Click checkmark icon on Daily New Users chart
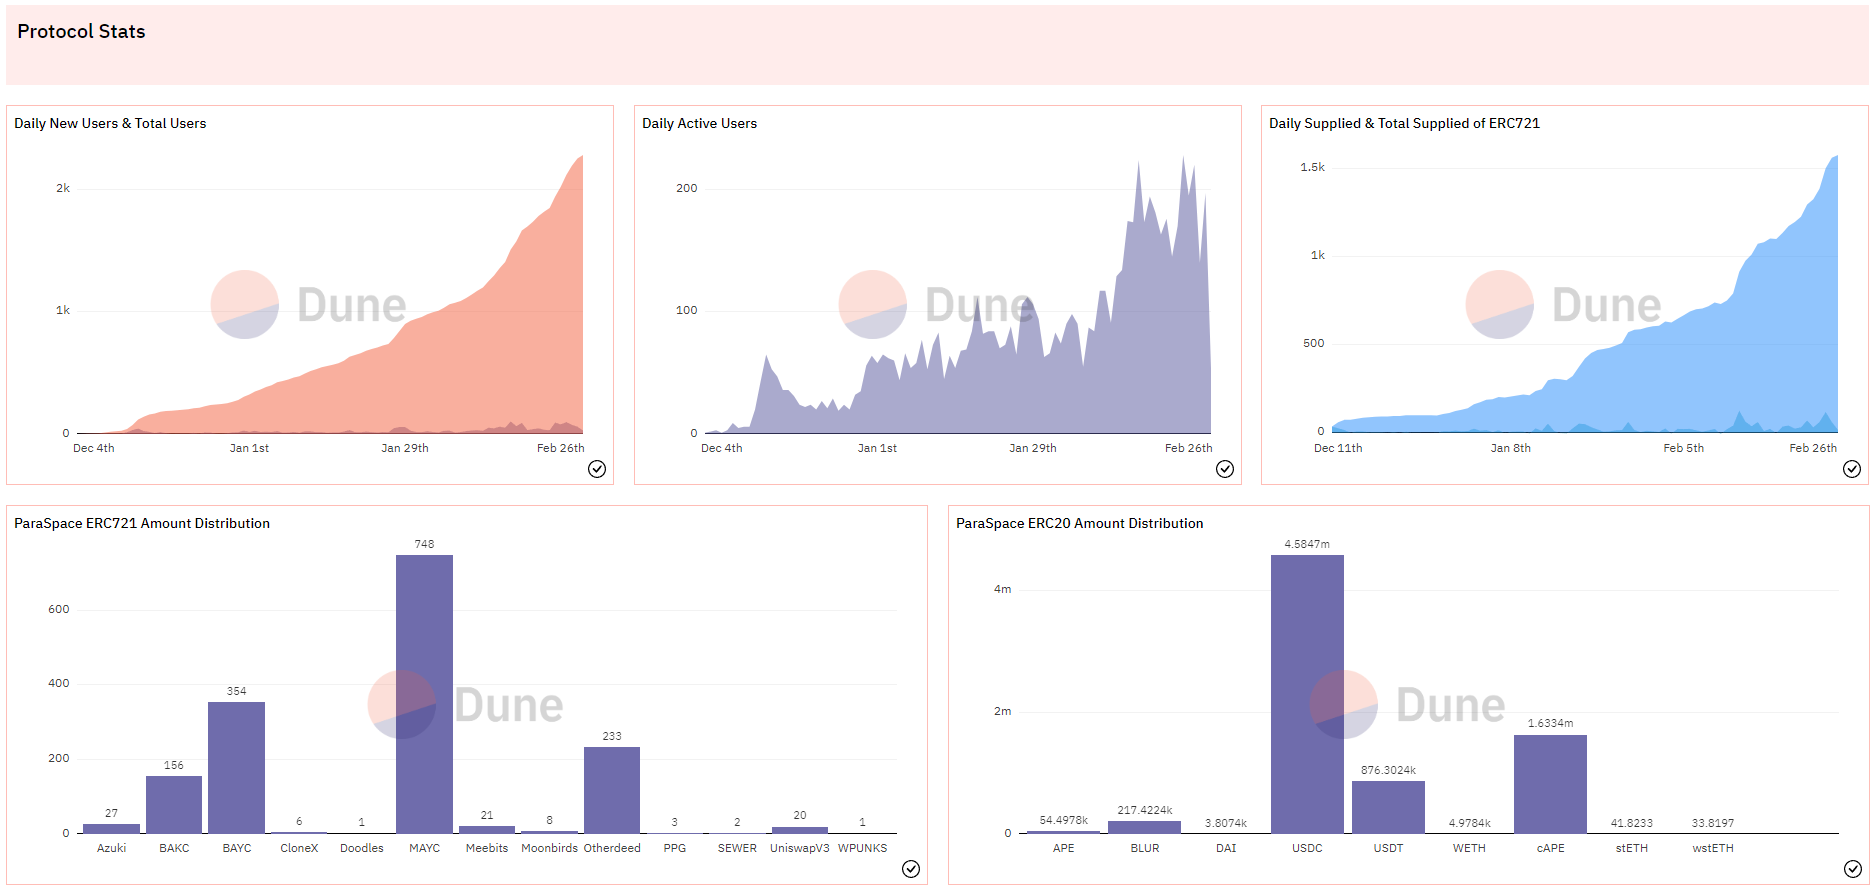 (597, 469)
